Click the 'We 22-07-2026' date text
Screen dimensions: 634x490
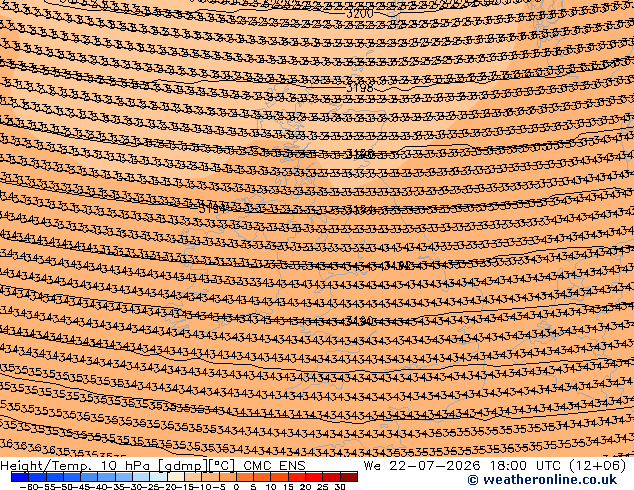point(422,466)
